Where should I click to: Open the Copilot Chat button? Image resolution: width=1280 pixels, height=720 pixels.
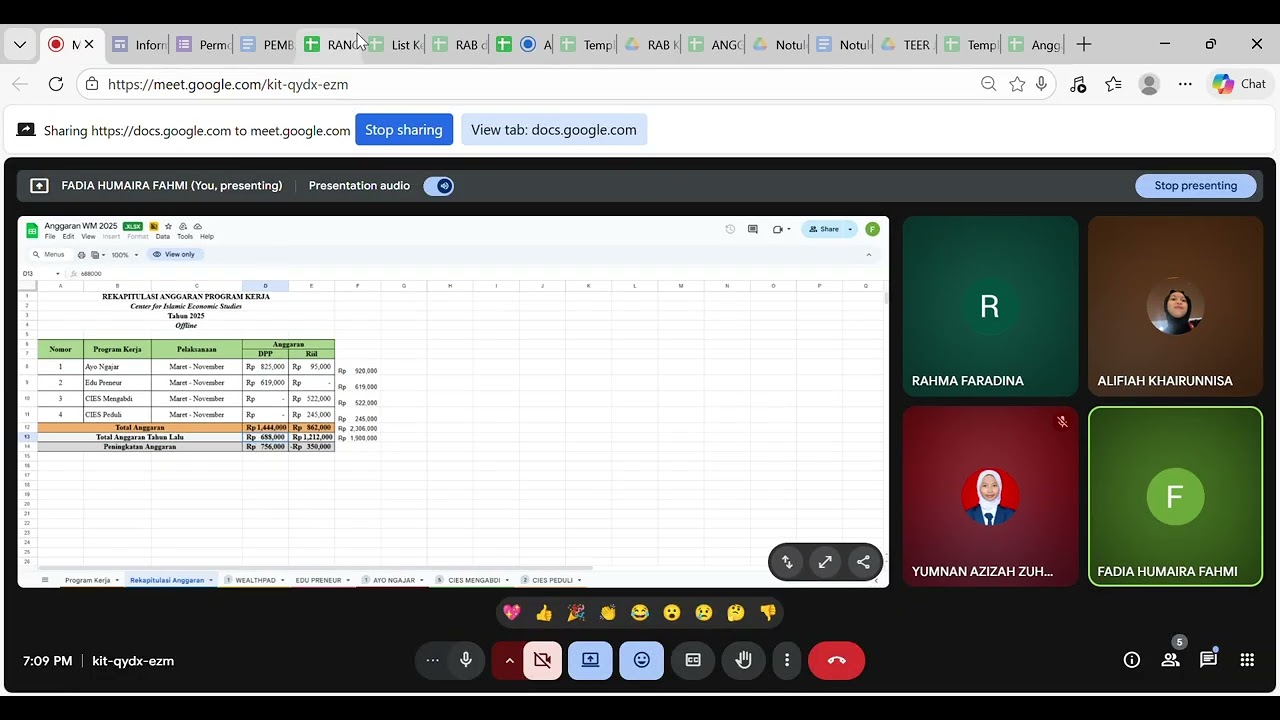(x=1240, y=84)
